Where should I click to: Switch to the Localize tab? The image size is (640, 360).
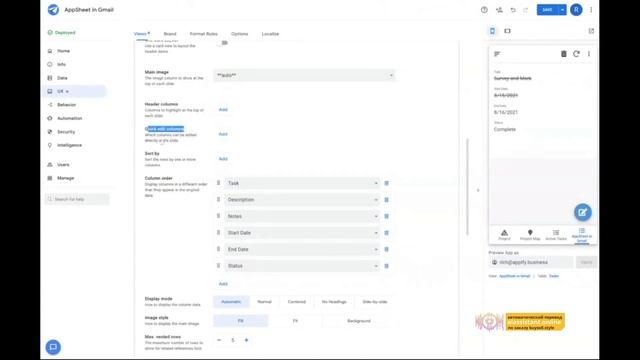[x=270, y=34]
